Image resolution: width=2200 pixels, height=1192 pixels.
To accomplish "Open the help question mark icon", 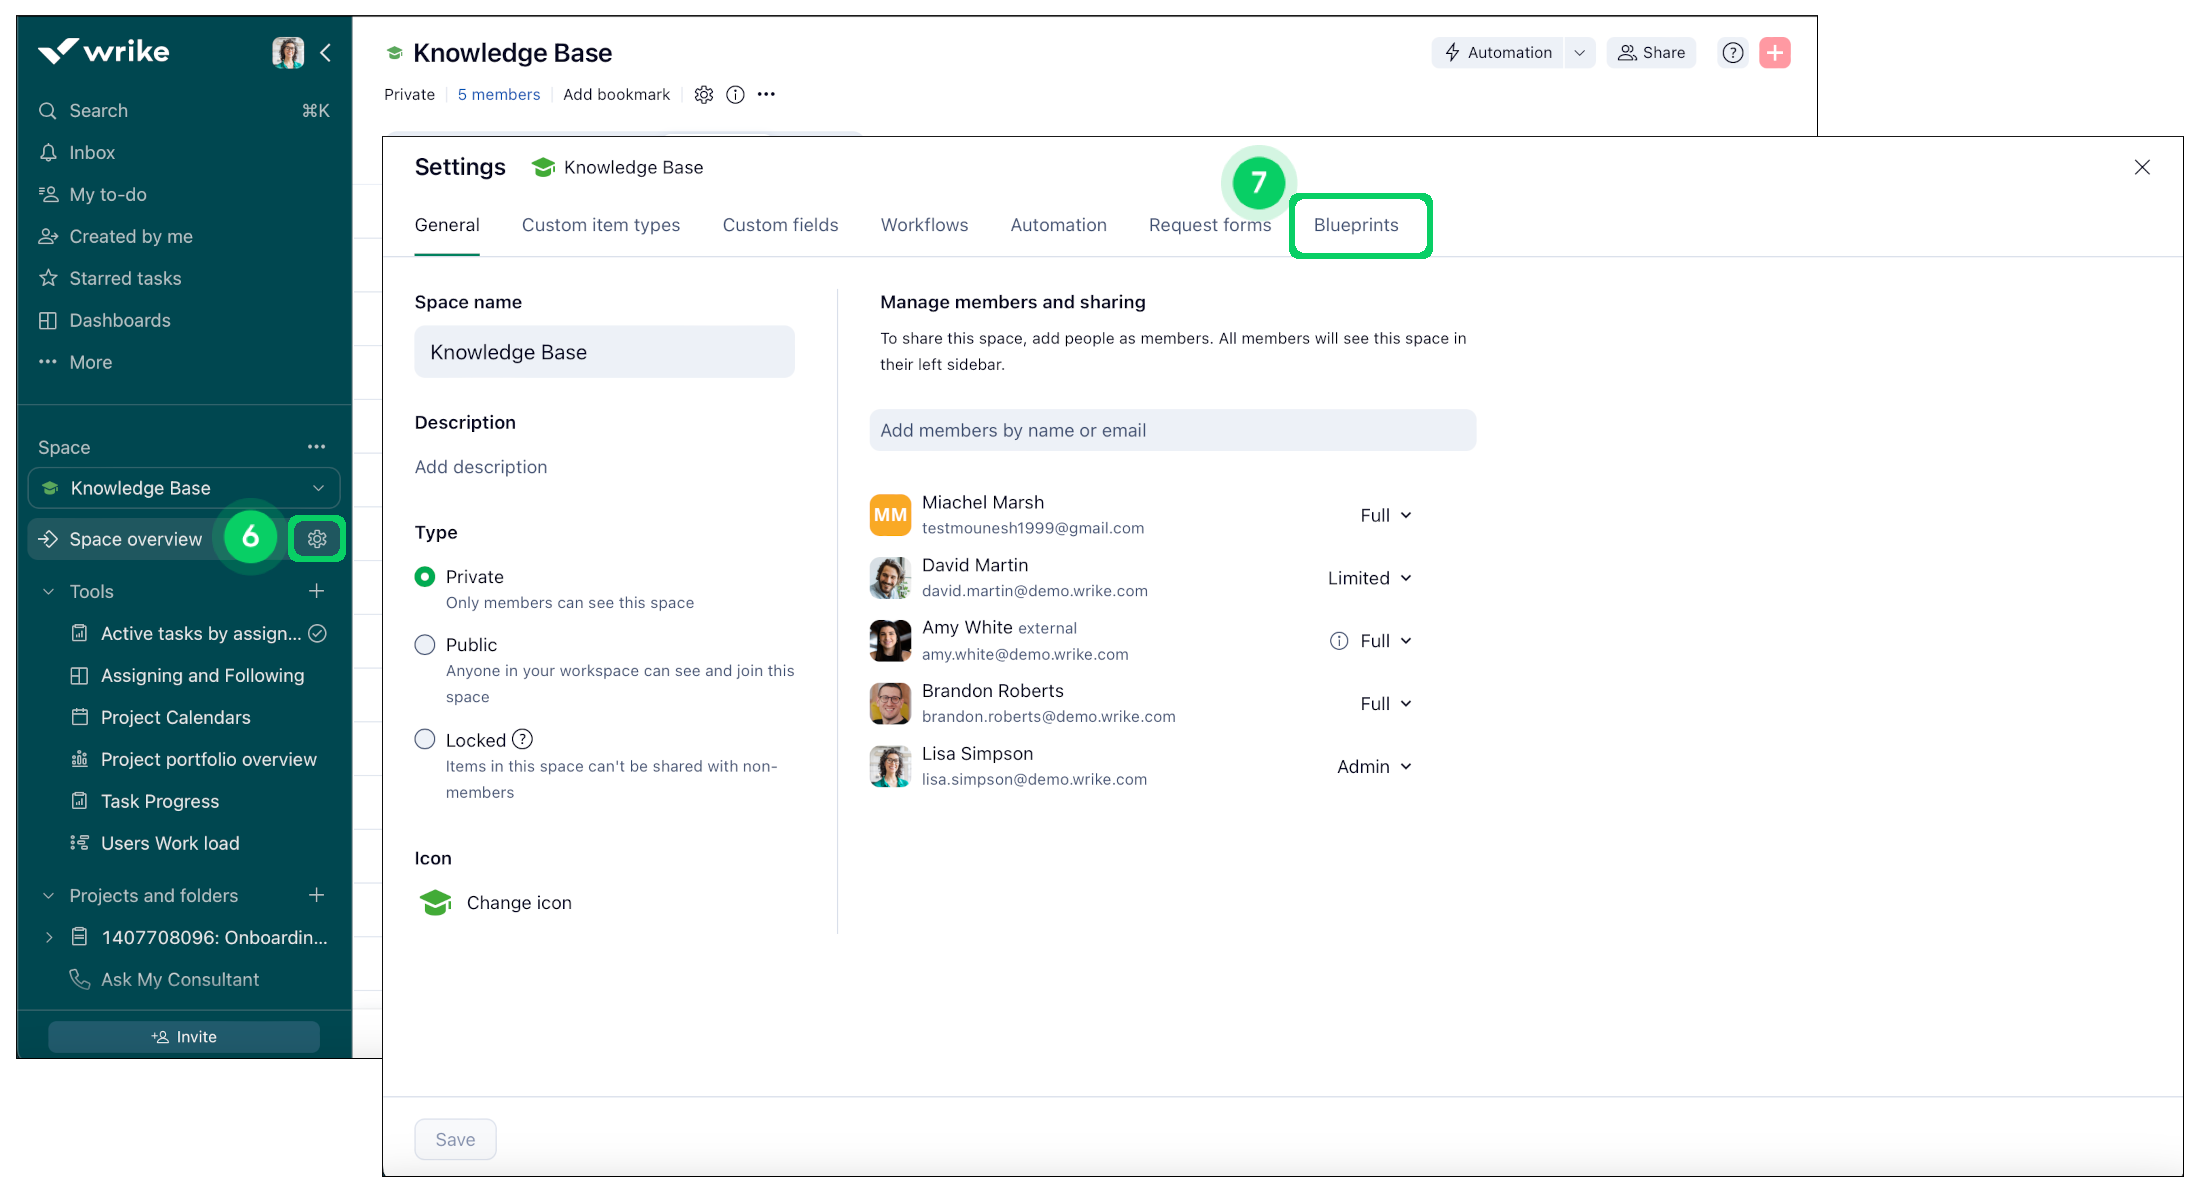I will click(1733, 53).
